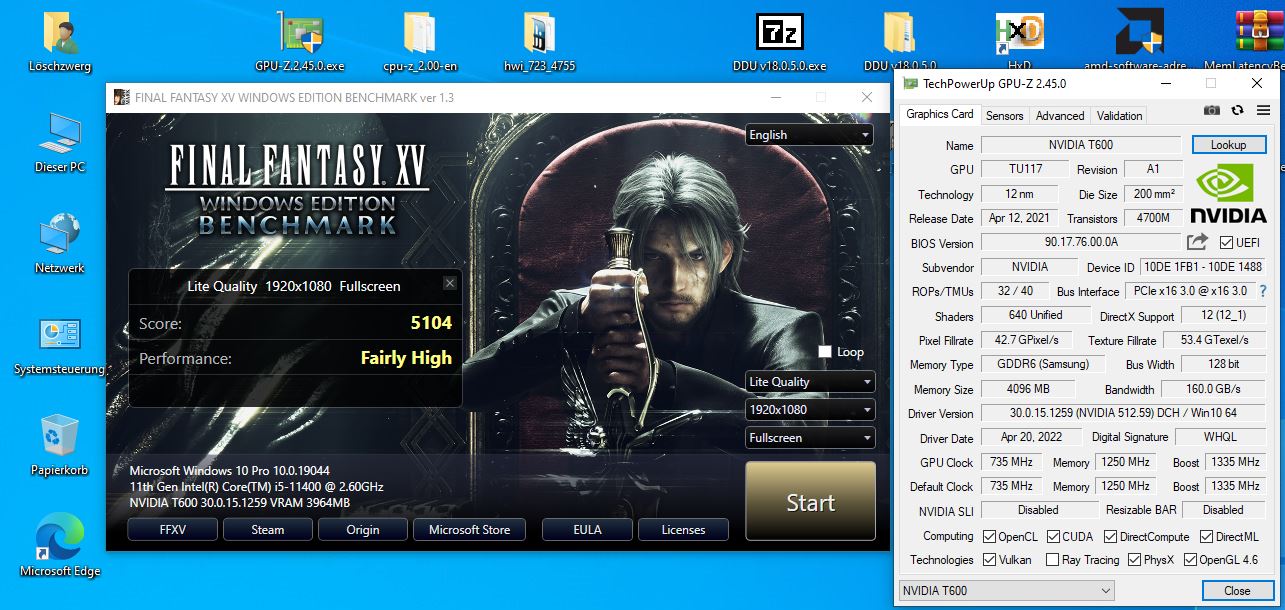The width and height of the screenshot is (1285, 610).
Task: Click GPU-Z refresh arrows icon
Action: (x=1237, y=110)
